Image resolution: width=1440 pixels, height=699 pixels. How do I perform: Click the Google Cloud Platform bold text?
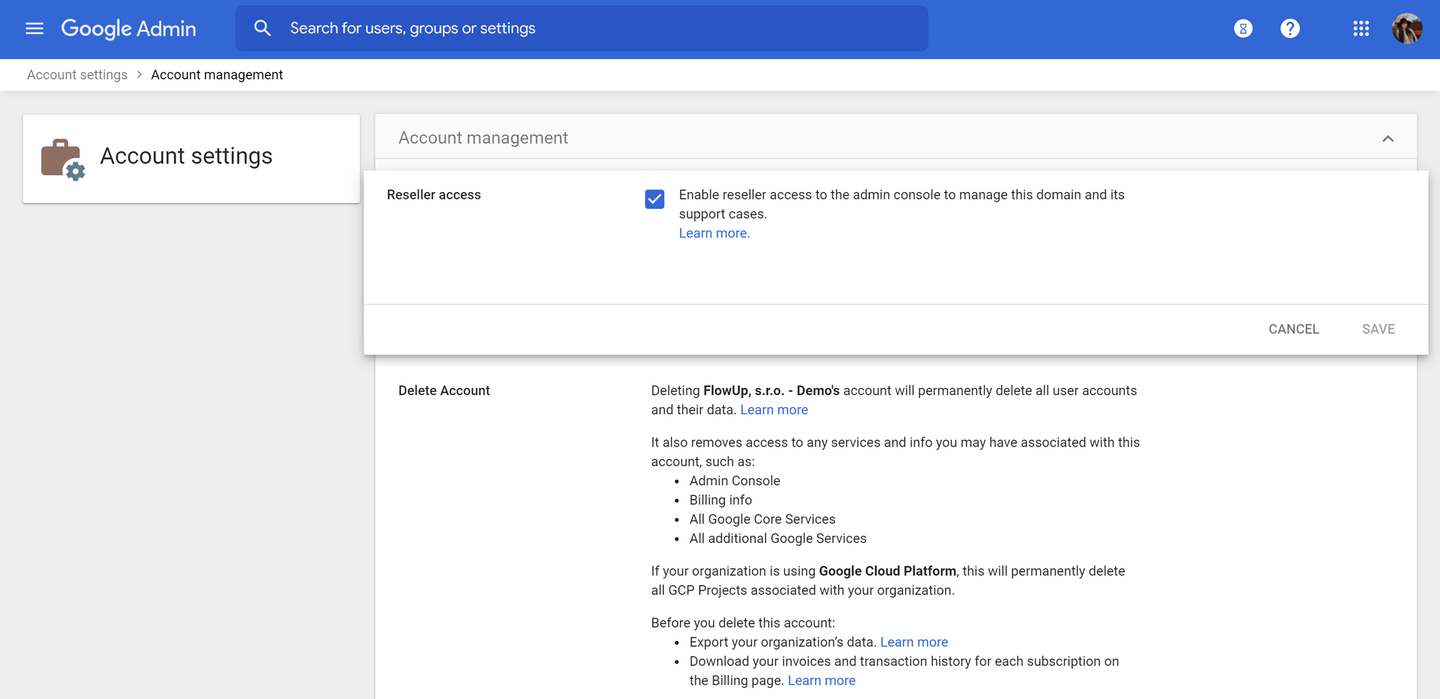(x=887, y=571)
